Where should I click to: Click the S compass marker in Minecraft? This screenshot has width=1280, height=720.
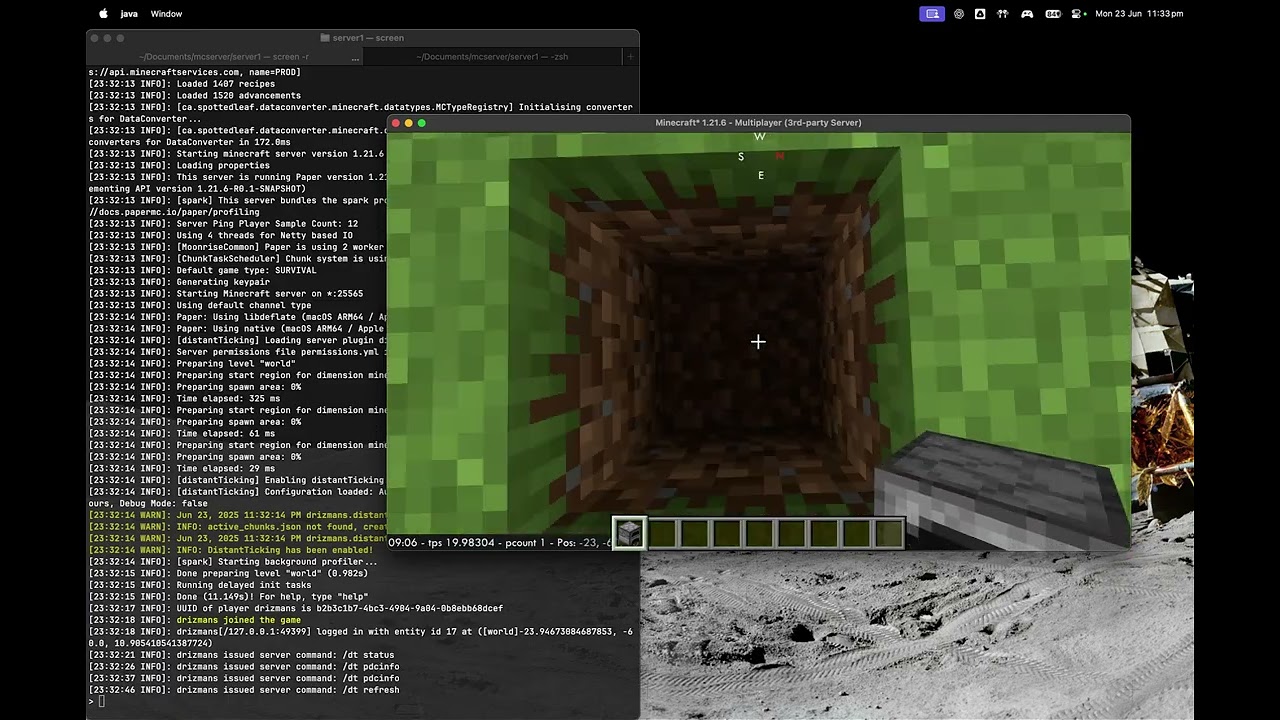pyautogui.click(x=741, y=157)
